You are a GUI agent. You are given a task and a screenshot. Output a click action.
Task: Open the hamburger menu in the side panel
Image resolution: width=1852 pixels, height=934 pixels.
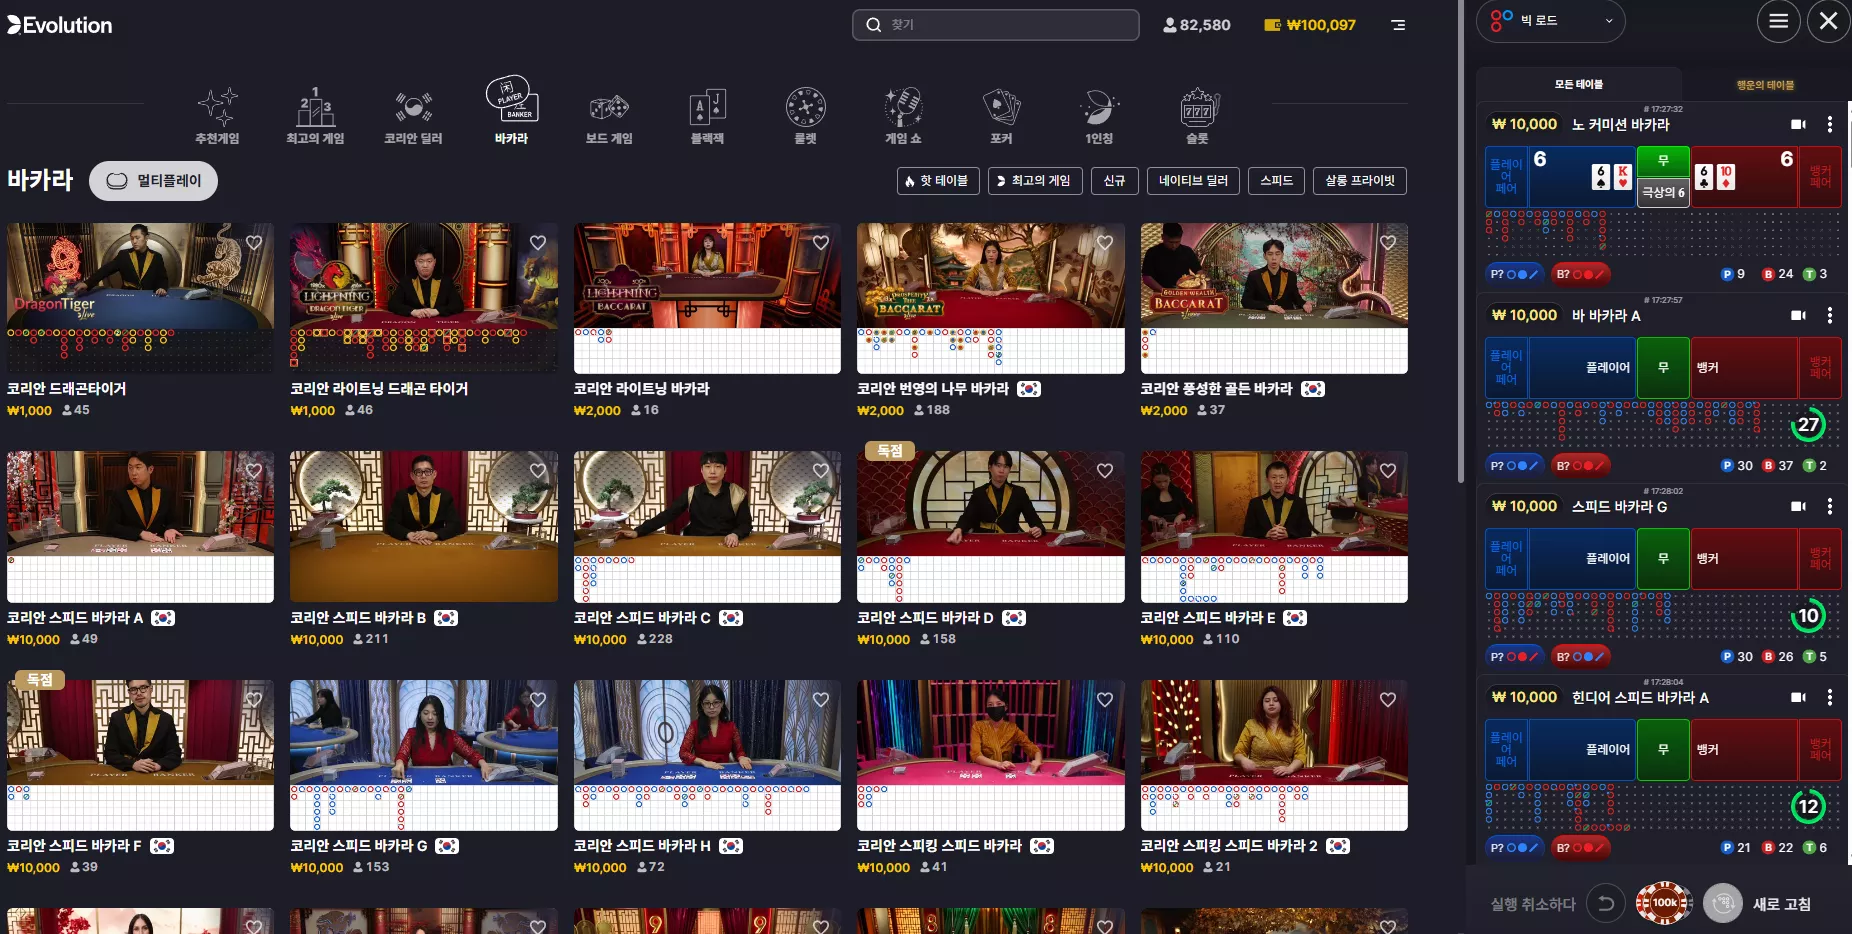point(1779,21)
